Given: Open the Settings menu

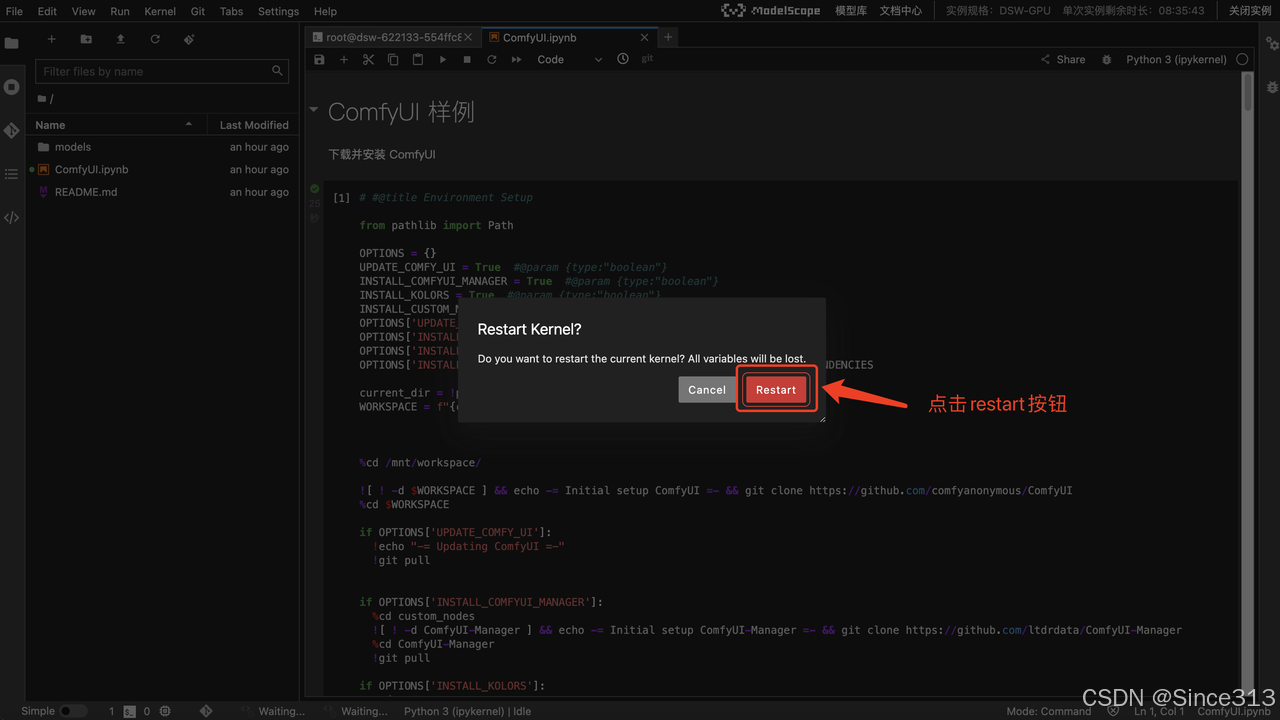Looking at the screenshot, I should click(278, 11).
